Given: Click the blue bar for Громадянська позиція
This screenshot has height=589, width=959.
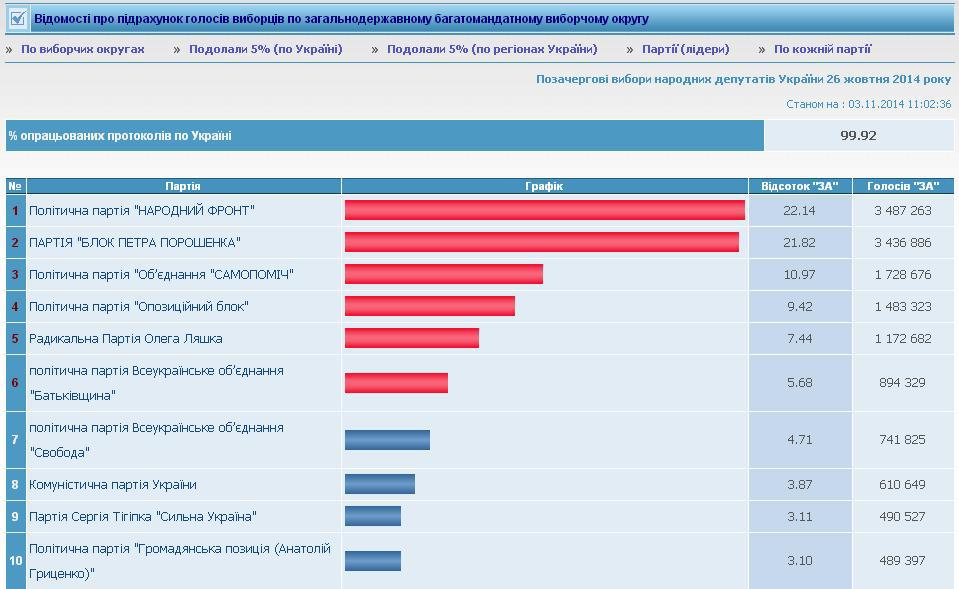Looking at the screenshot, I should tap(373, 561).
